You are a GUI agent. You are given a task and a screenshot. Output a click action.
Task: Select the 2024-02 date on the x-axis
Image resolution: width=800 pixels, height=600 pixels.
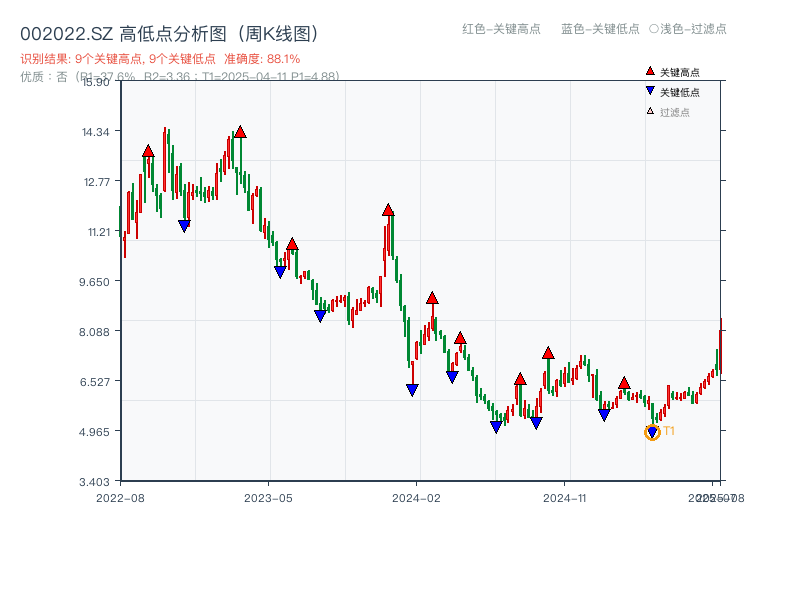[416, 497]
